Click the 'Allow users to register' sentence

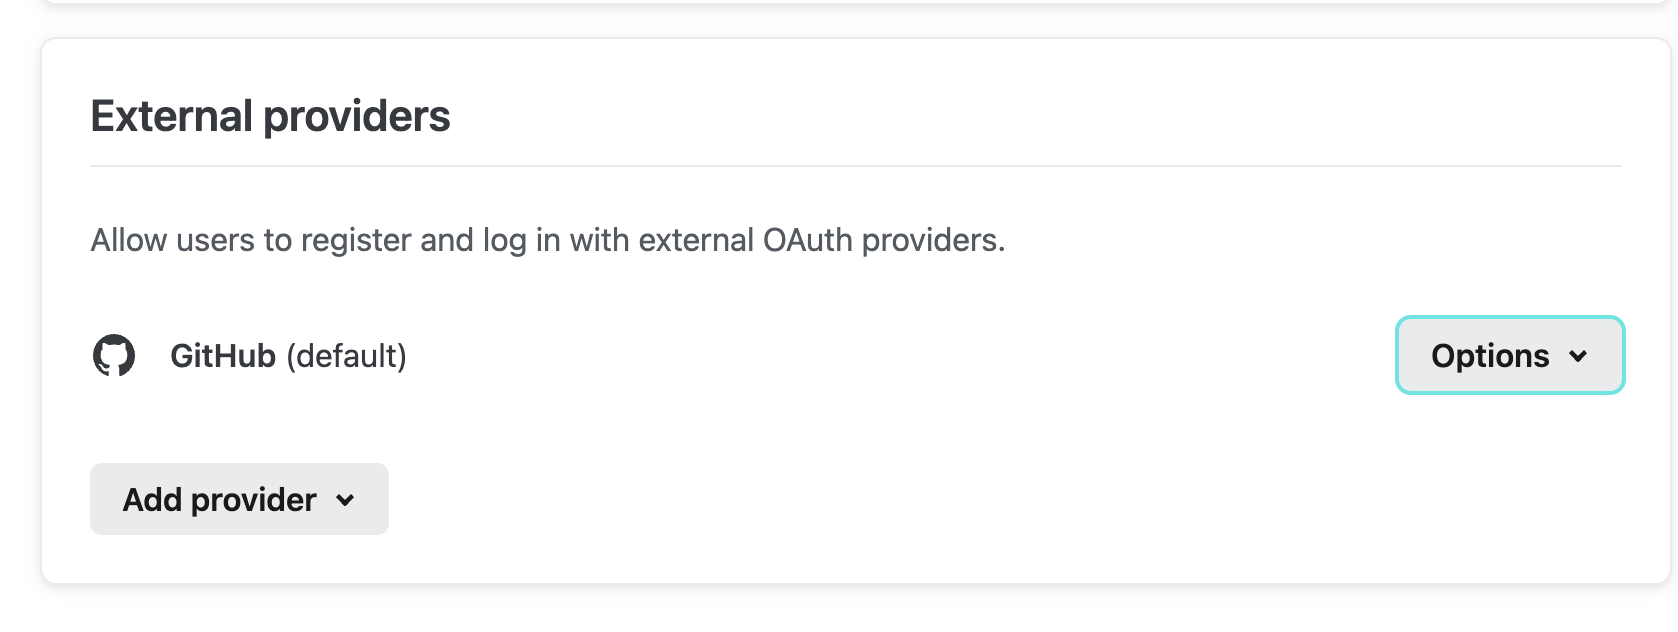(547, 240)
